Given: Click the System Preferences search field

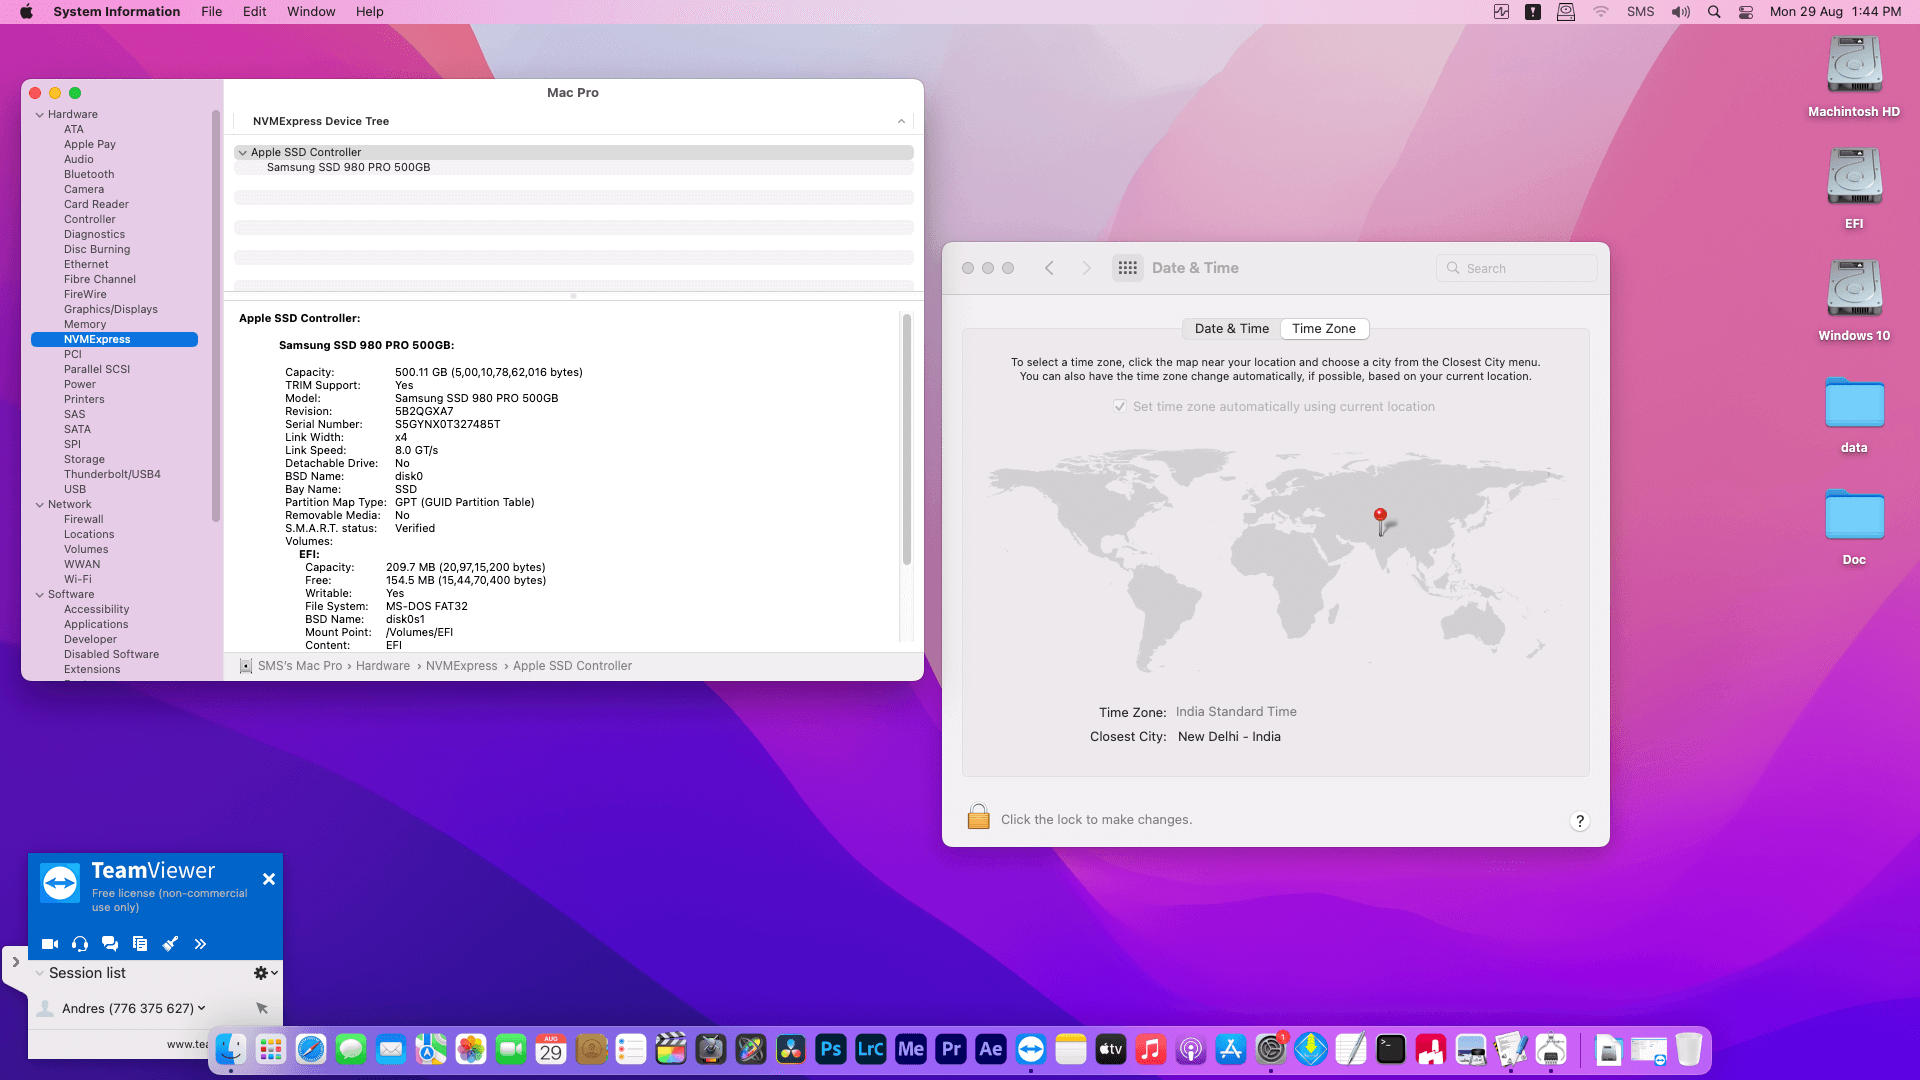Looking at the screenshot, I should click(1517, 268).
